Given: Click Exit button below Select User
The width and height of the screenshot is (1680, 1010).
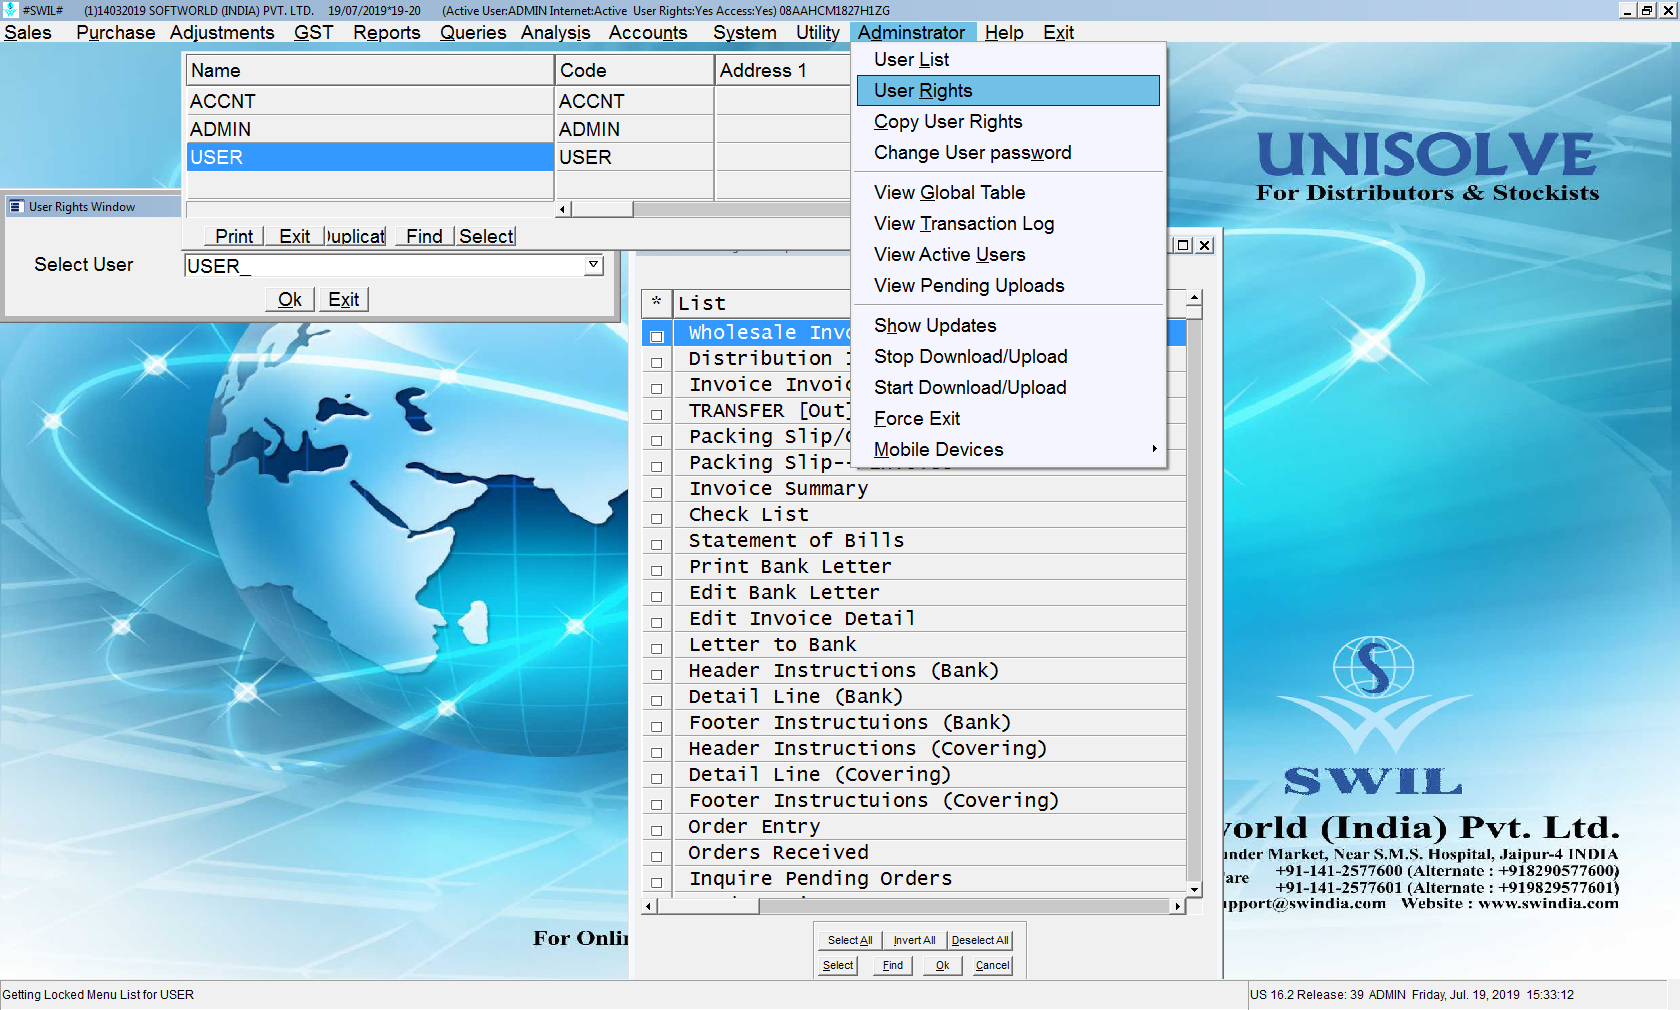Looking at the screenshot, I should [x=343, y=299].
